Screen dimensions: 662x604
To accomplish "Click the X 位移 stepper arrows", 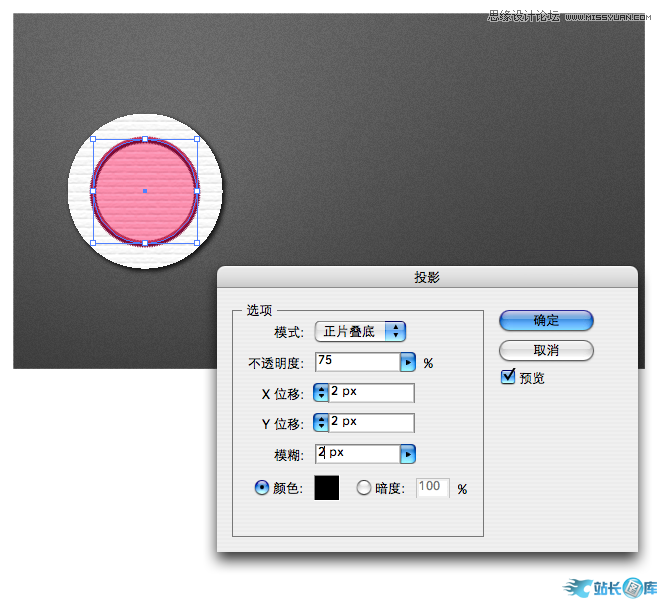I will click(321, 393).
